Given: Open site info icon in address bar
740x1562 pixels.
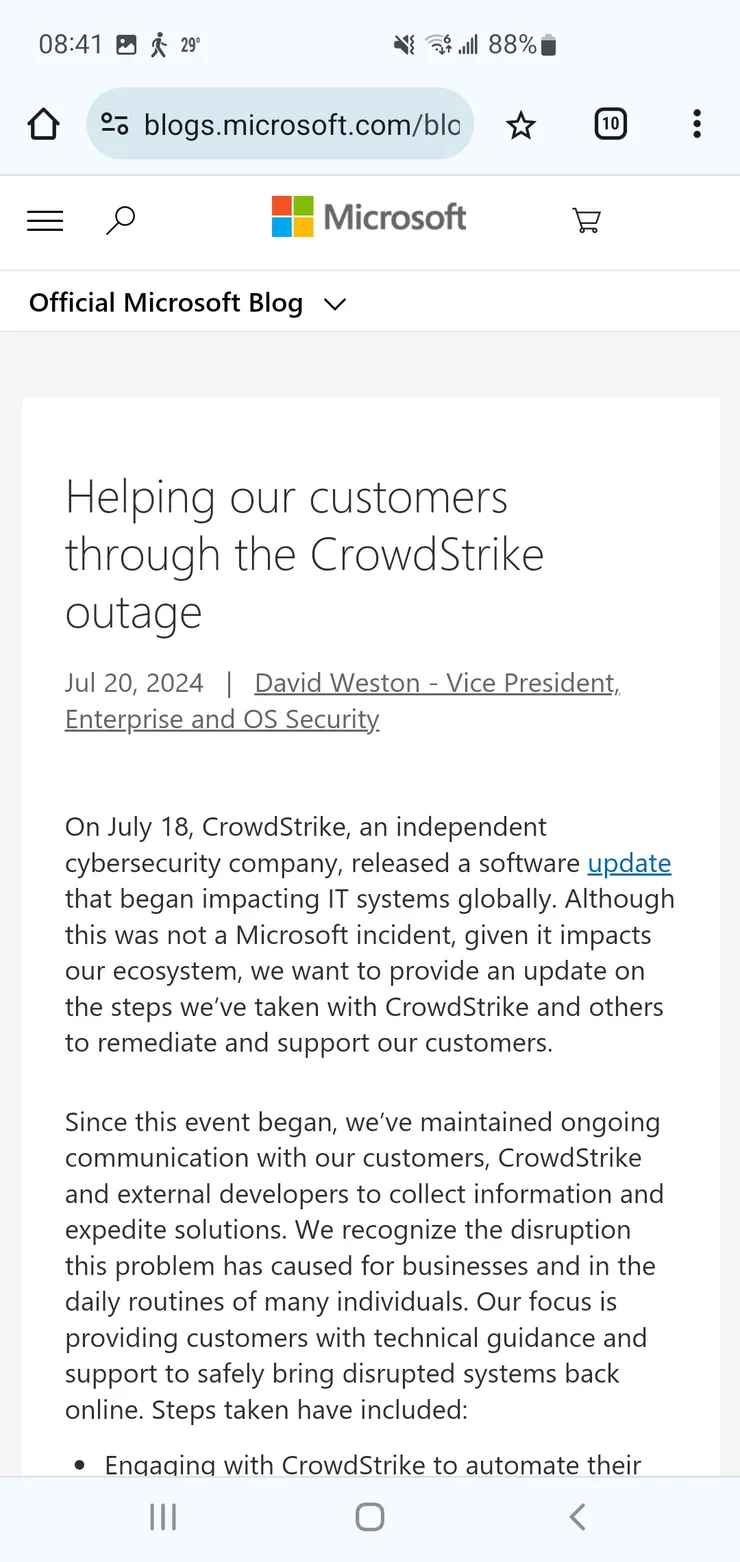Looking at the screenshot, I should coord(115,125).
